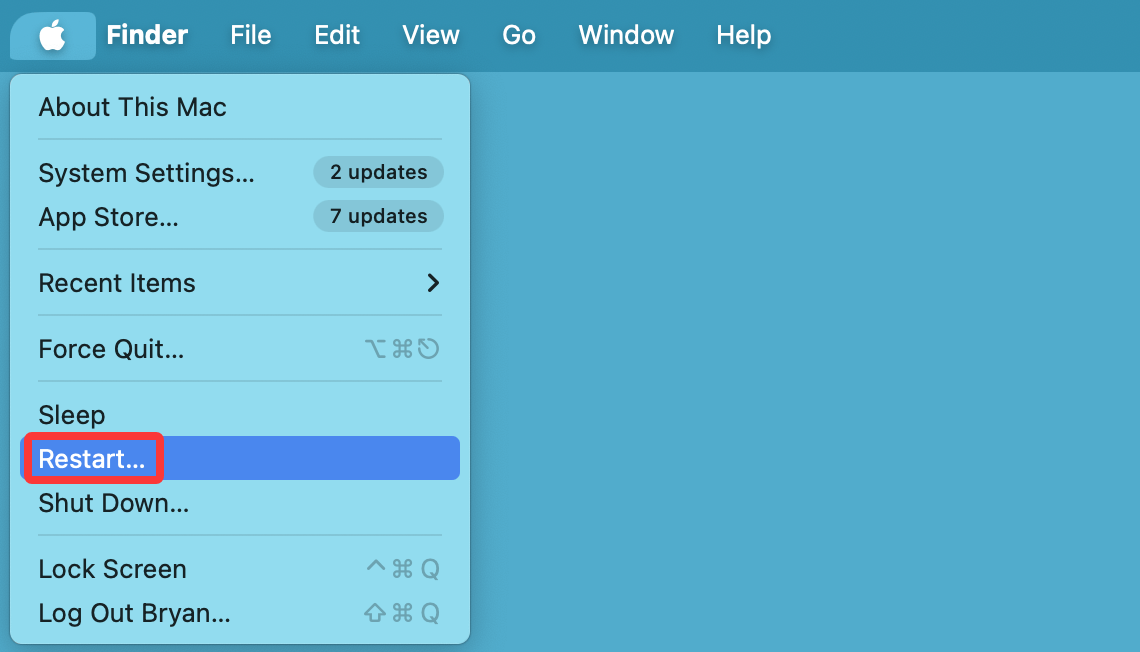Log Out Bryan from the session
Screen dimensions: 1140x652
coord(134,613)
